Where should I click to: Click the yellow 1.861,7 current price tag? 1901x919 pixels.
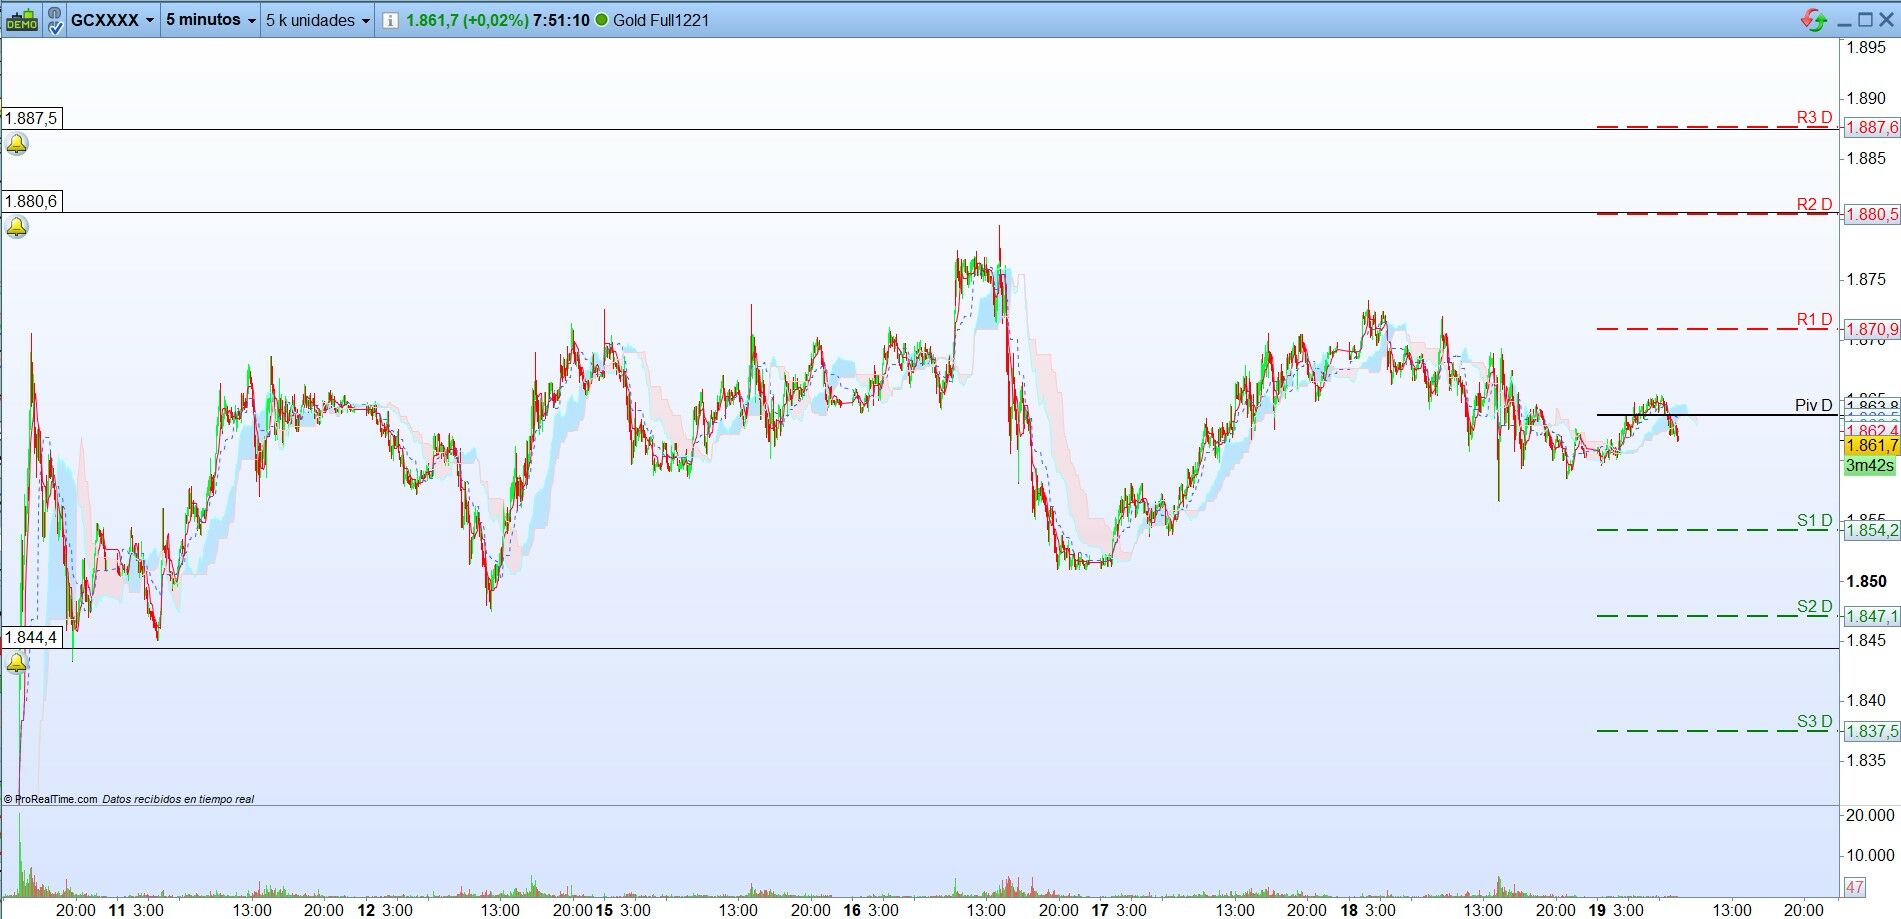tap(1872, 446)
